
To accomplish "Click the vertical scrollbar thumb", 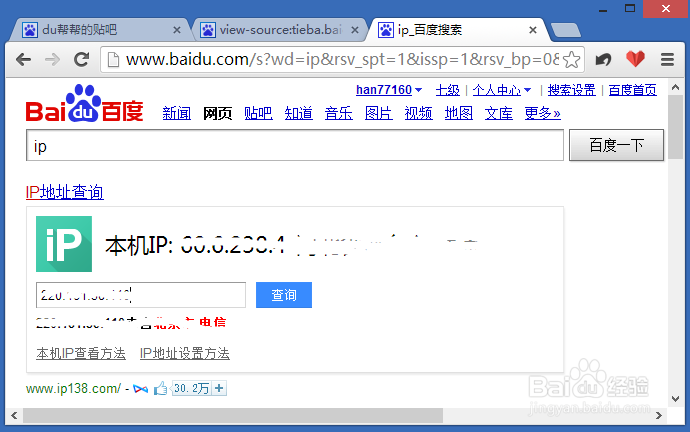I will point(675,127).
